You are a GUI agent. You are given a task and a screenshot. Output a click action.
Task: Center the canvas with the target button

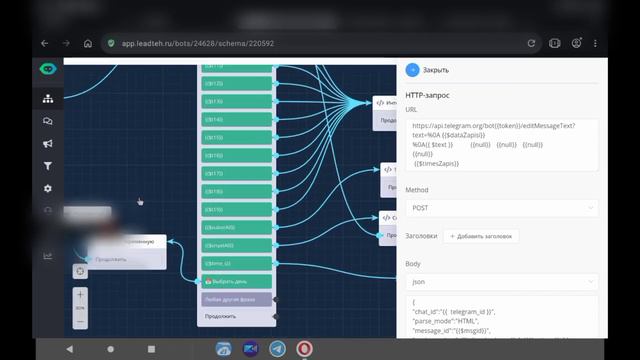80,271
